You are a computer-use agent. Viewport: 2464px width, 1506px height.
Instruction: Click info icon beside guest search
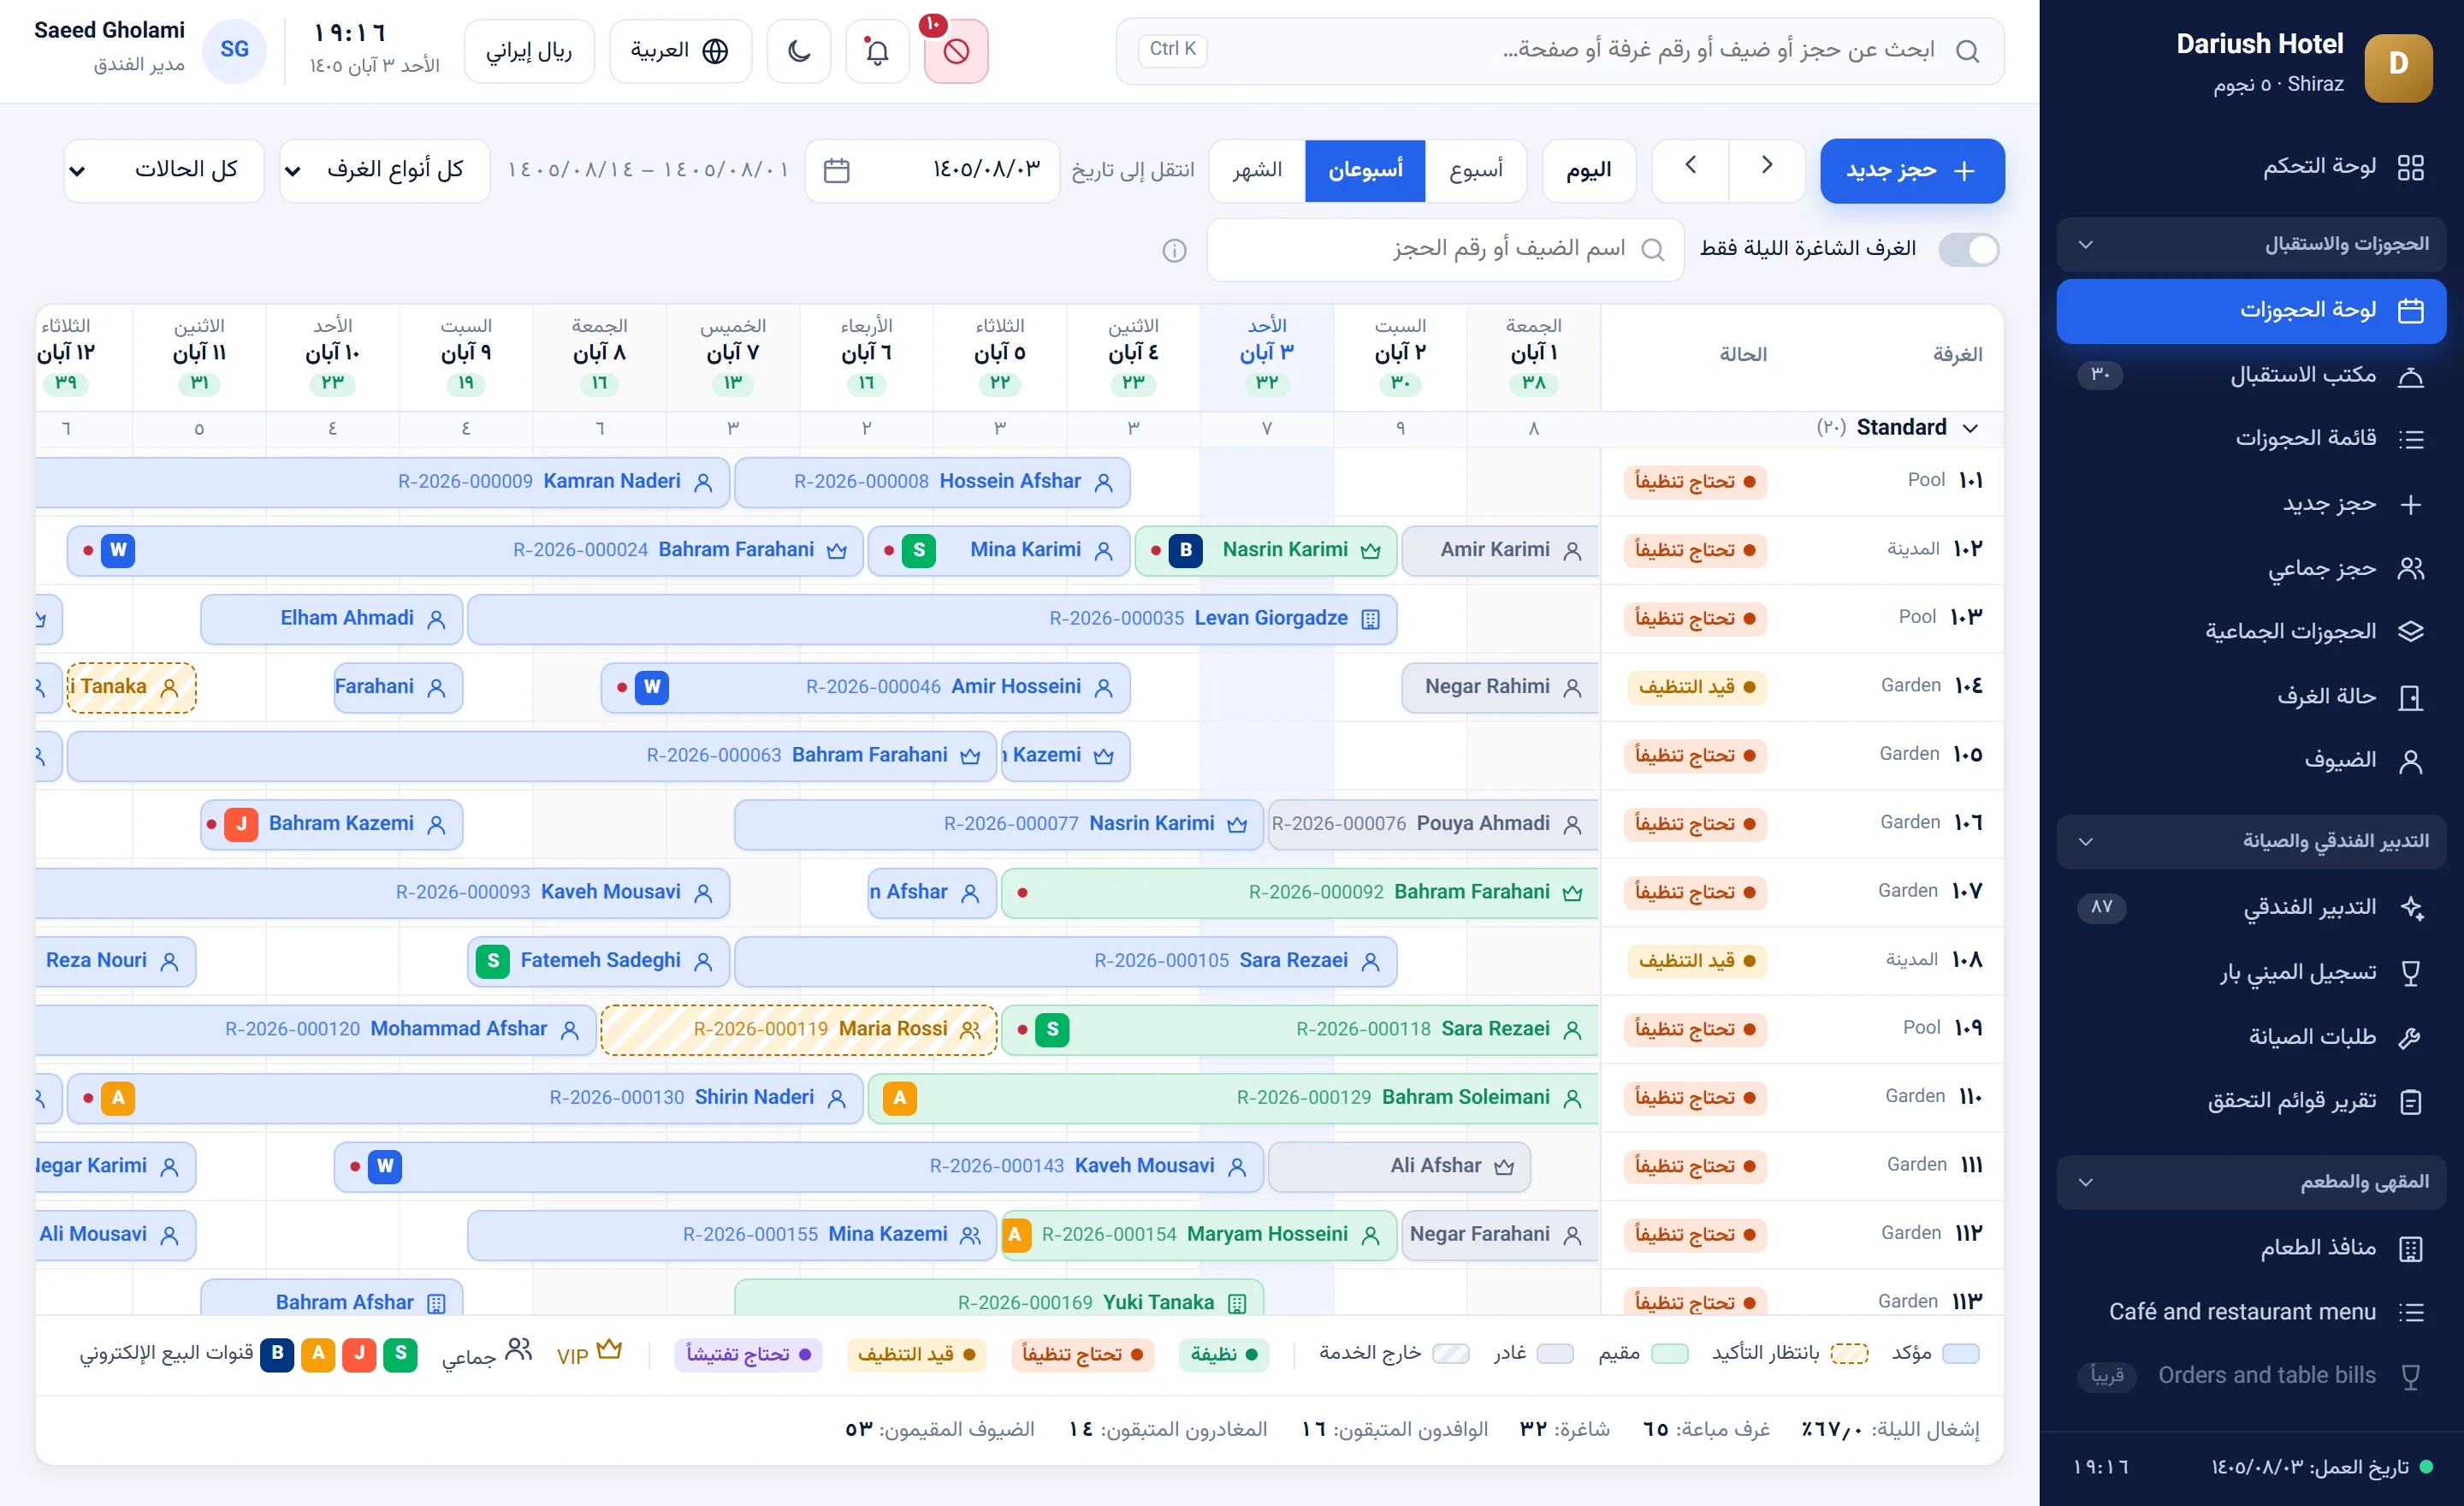[1174, 250]
